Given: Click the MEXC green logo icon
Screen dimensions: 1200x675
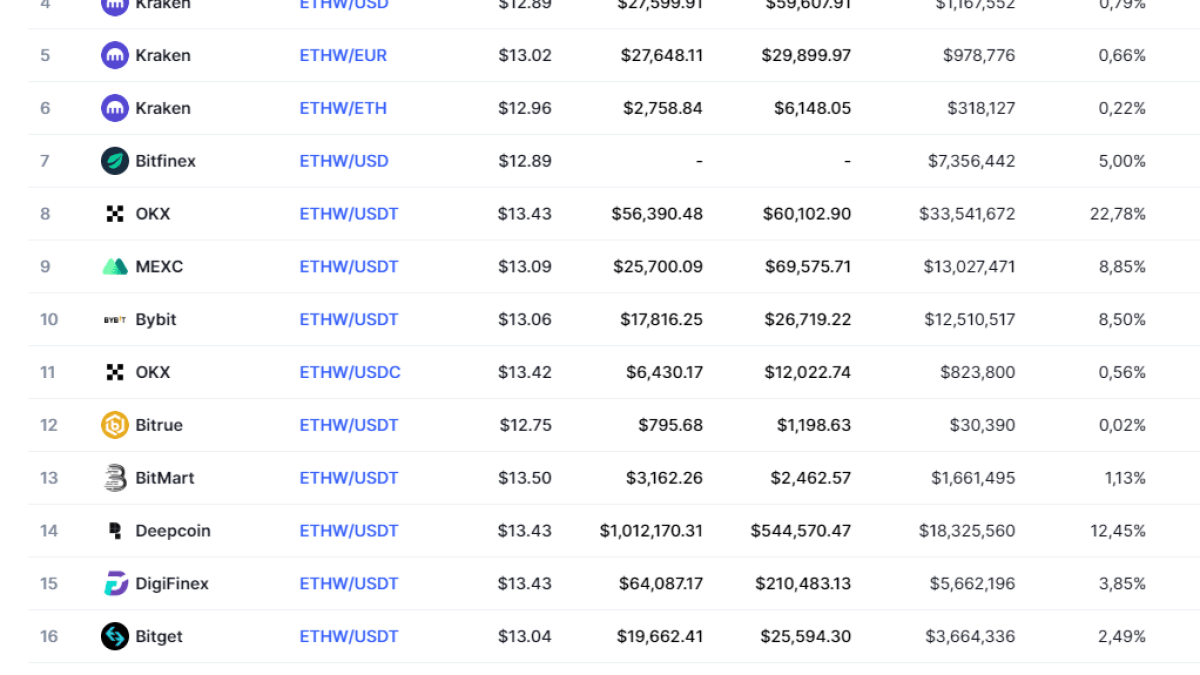Looking at the screenshot, I should click(115, 267).
